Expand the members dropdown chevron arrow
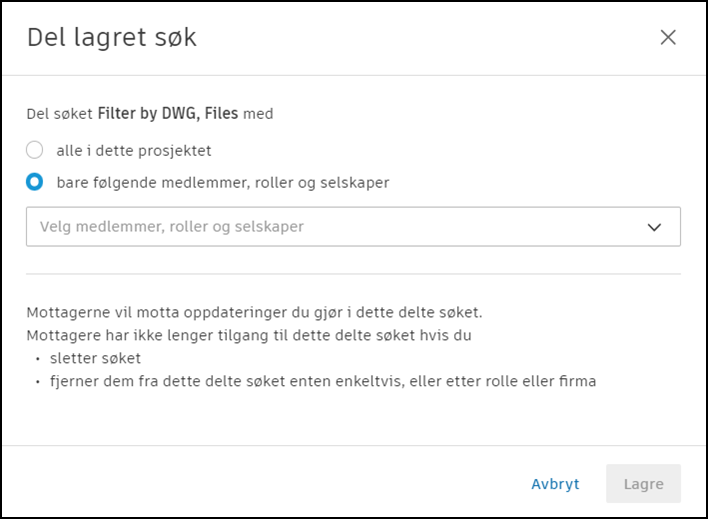708x519 pixels. point(655,227)
